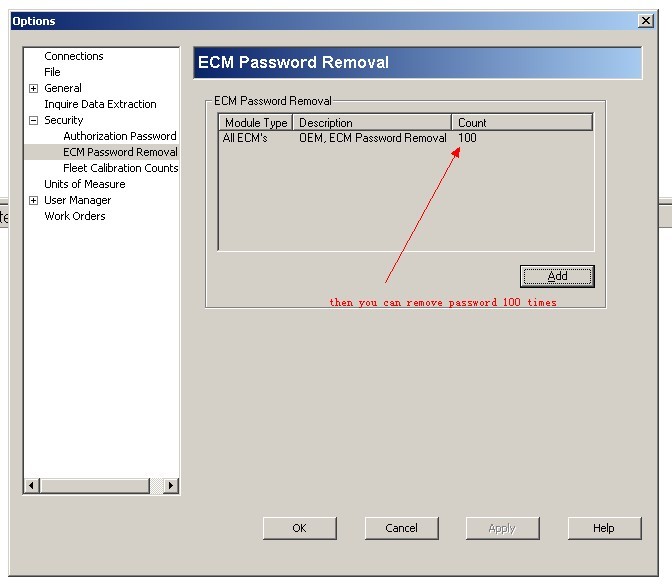Collapse the Security tree node

(x=34, y=120)
